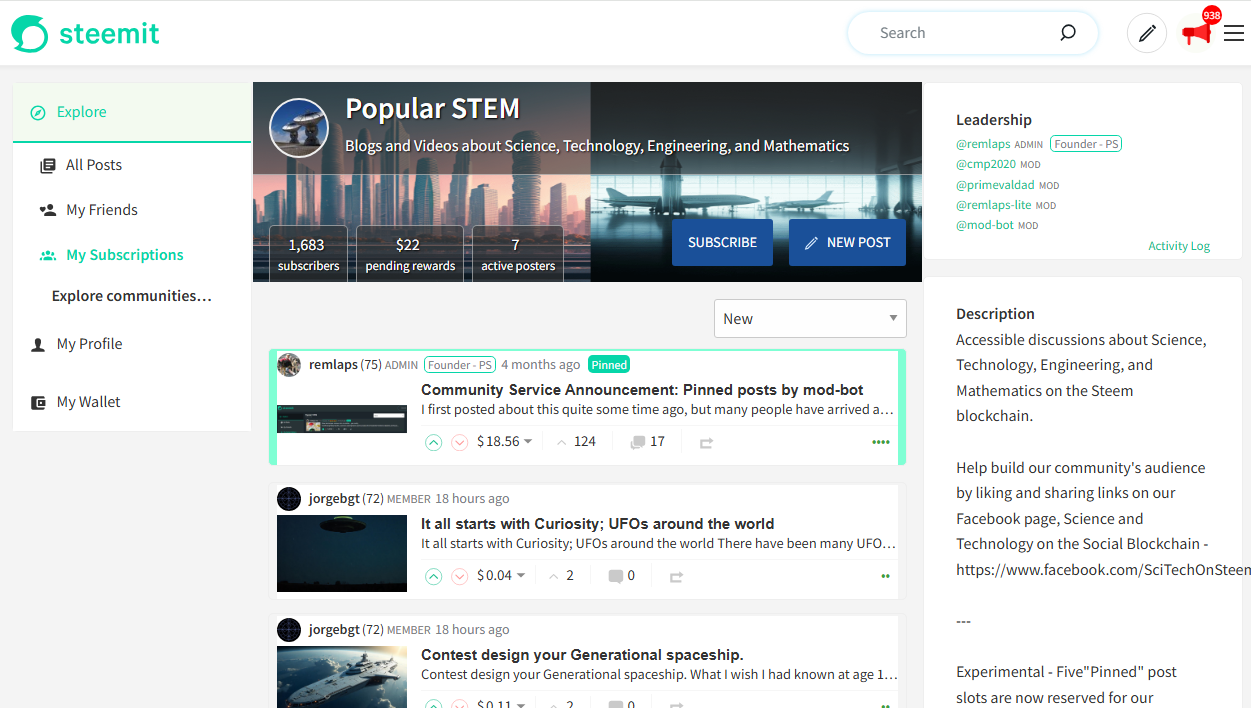1251x708 pixels.
Task: Click remlaps author name on pinned post
Action: [333, 365]
